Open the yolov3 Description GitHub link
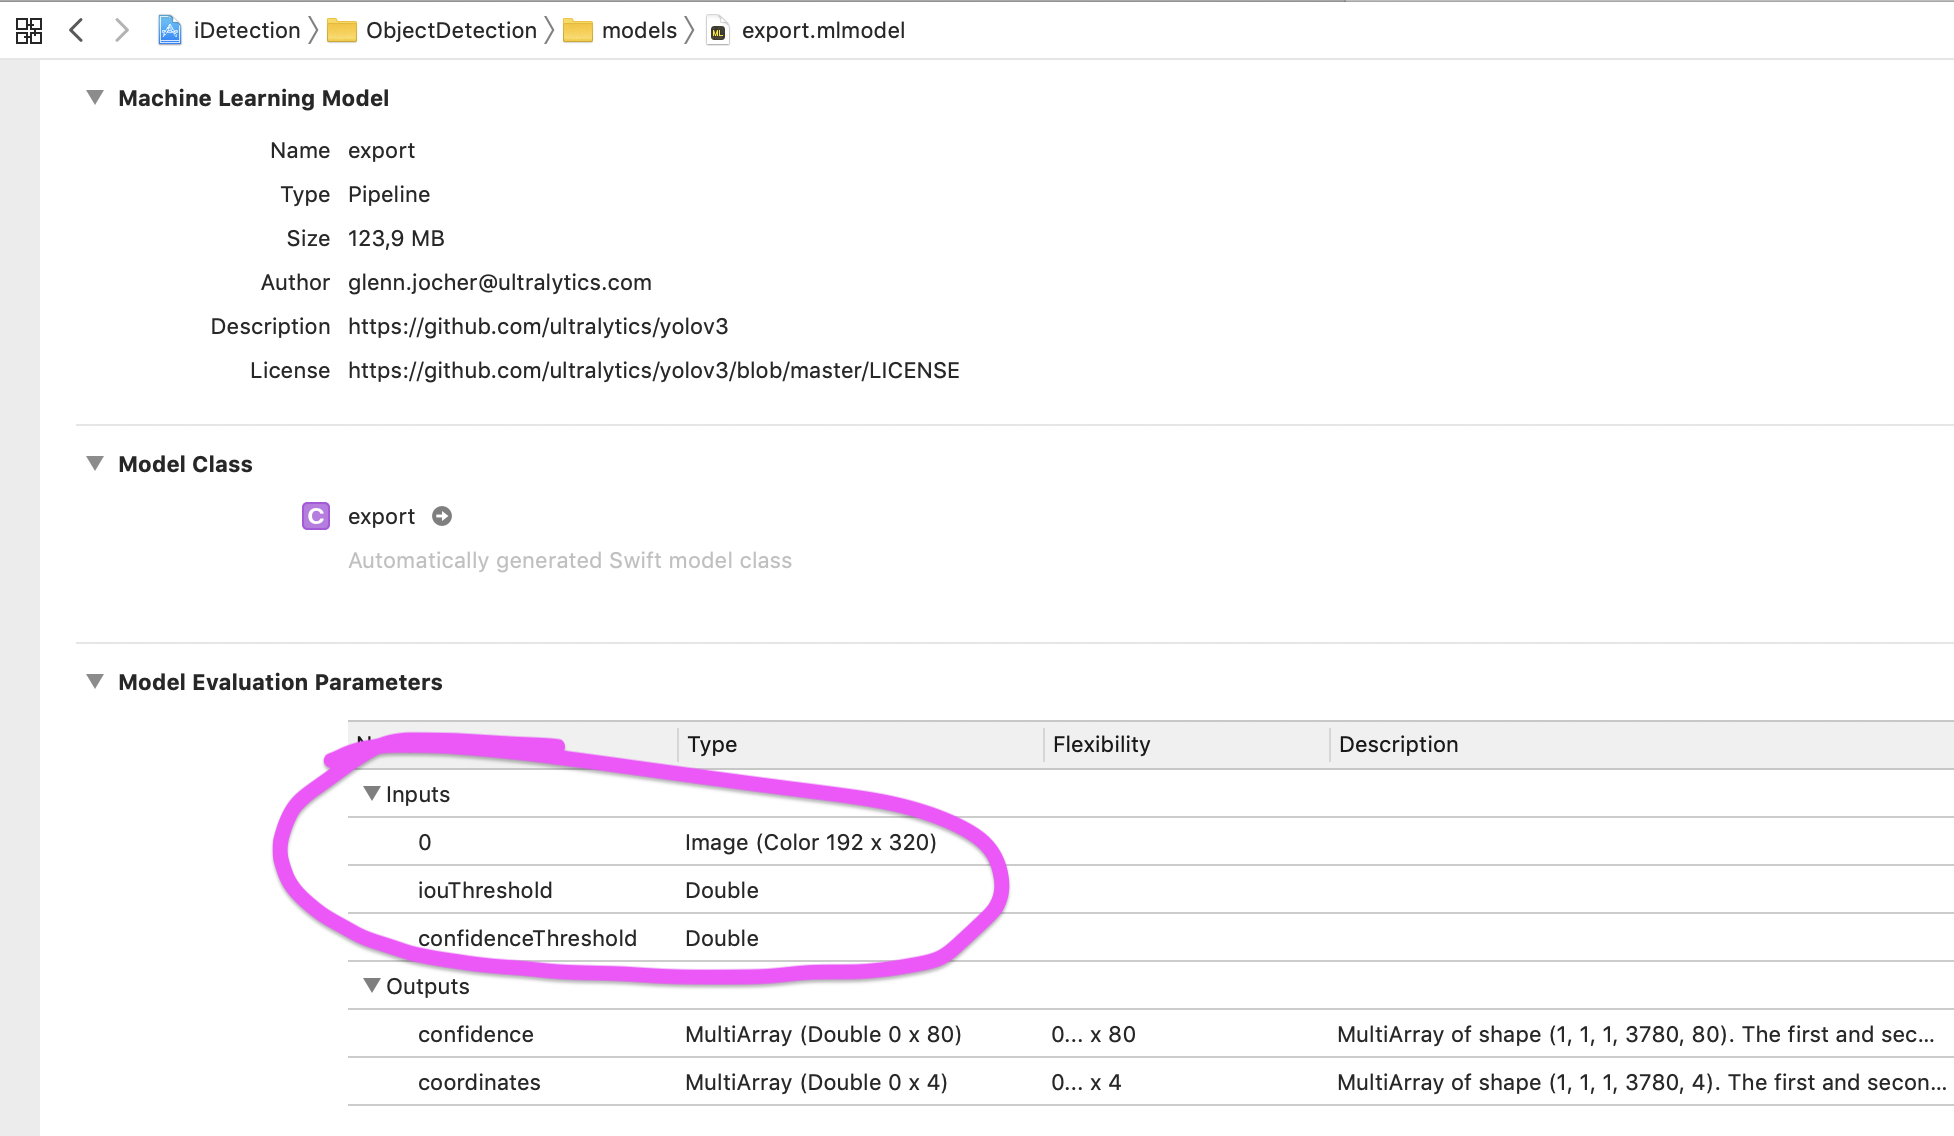Screen dimensions: 1954x1136 [538, 326]
